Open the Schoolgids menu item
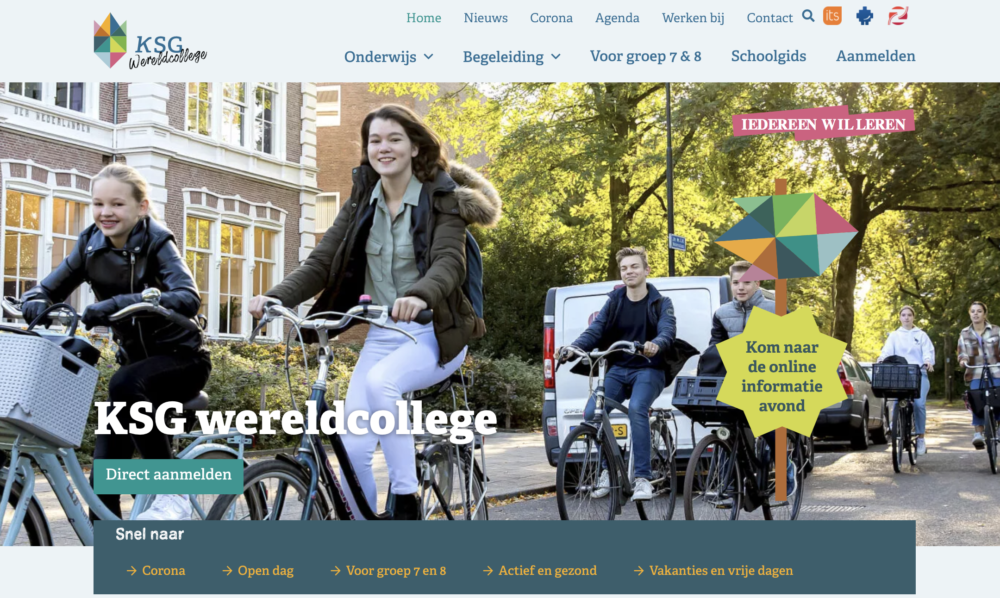 click(768, 56)
